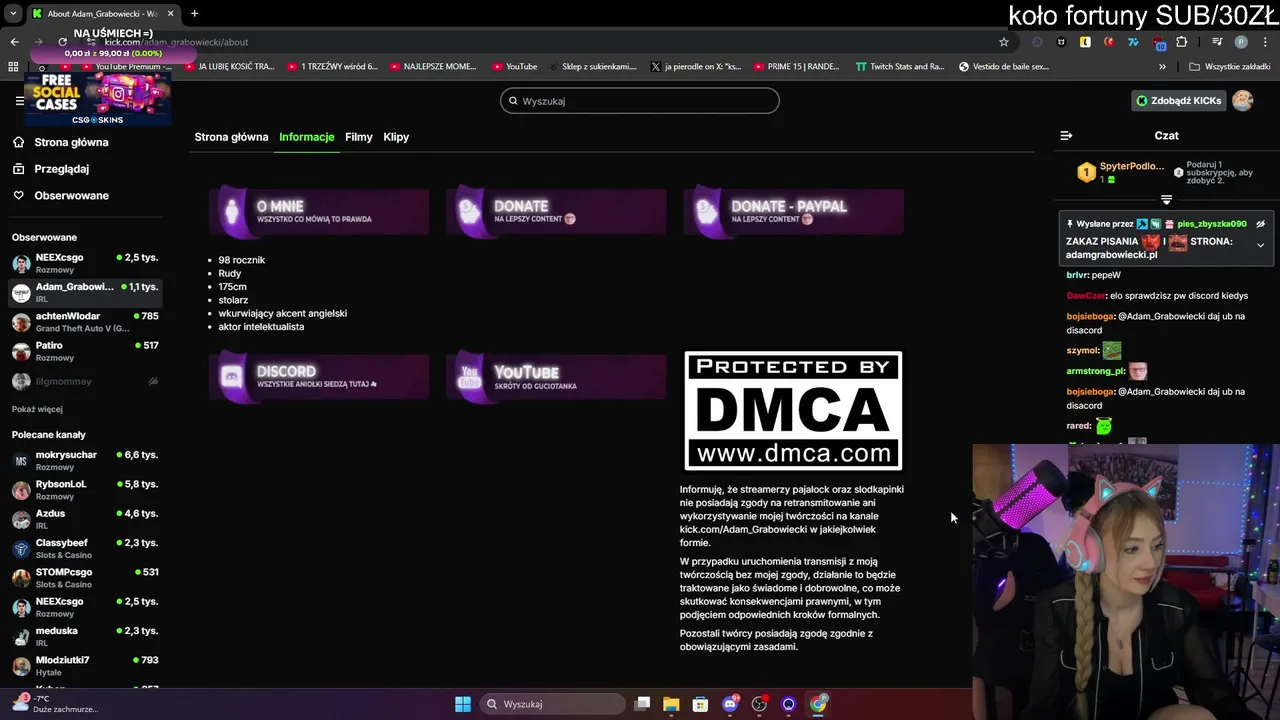Open Adam_Grabowiecki in followed channels
Screen dimensions: 1280x720
(x=85, y=293)
